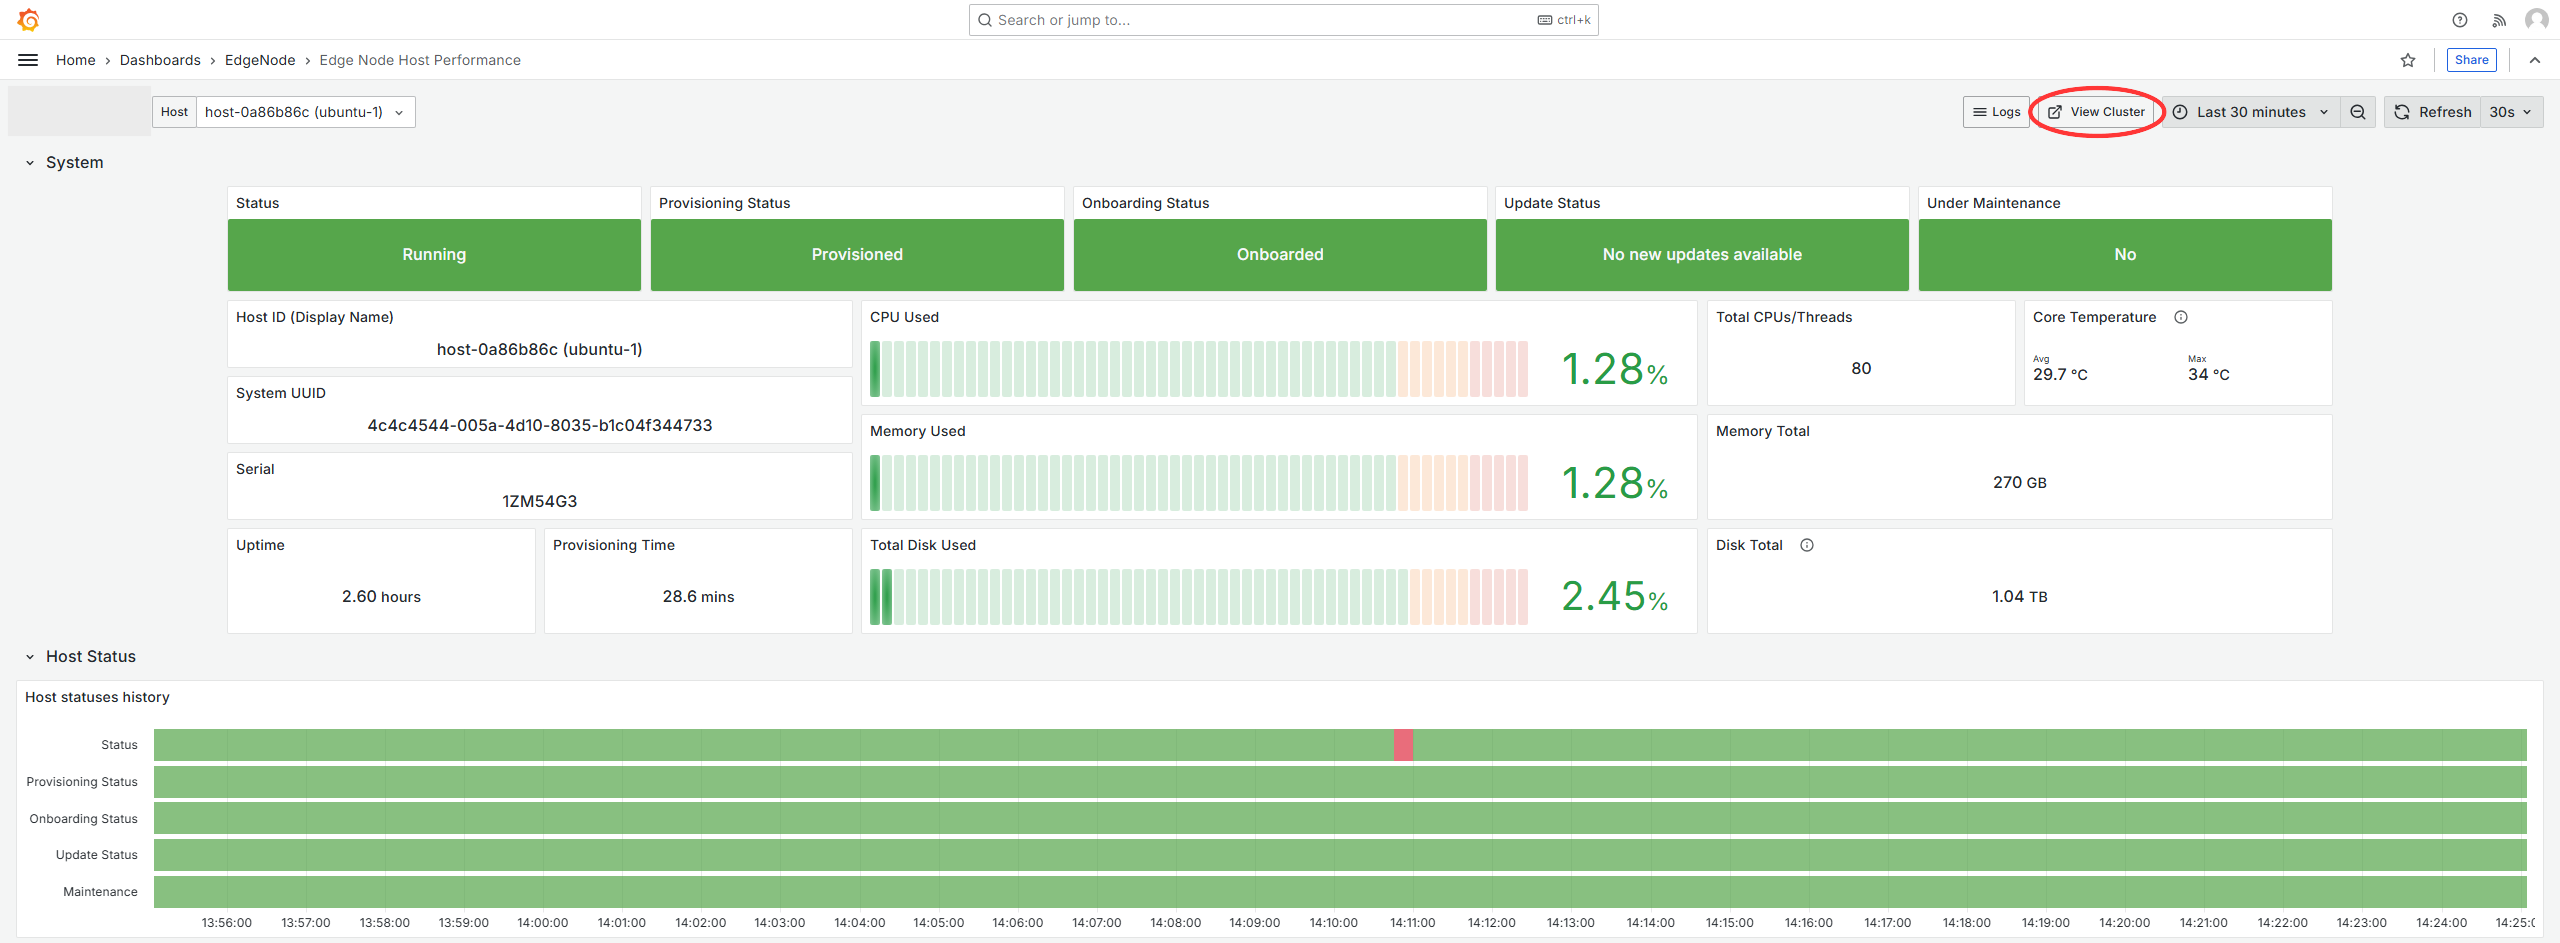Open the 30s refresh interval dropdown
The width and height of the screenshot is (2560, 943).
pos(2510,112)
